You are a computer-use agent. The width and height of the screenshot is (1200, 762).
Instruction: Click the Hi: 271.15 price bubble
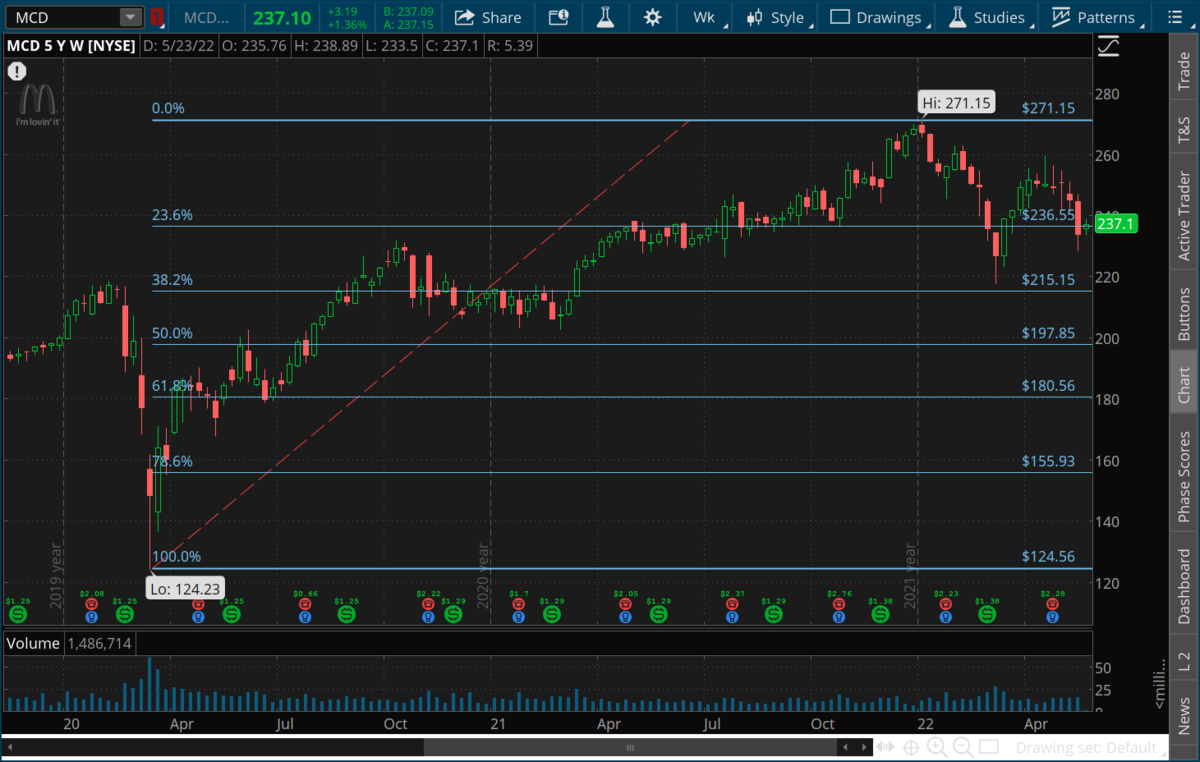[x=956, y=102]
